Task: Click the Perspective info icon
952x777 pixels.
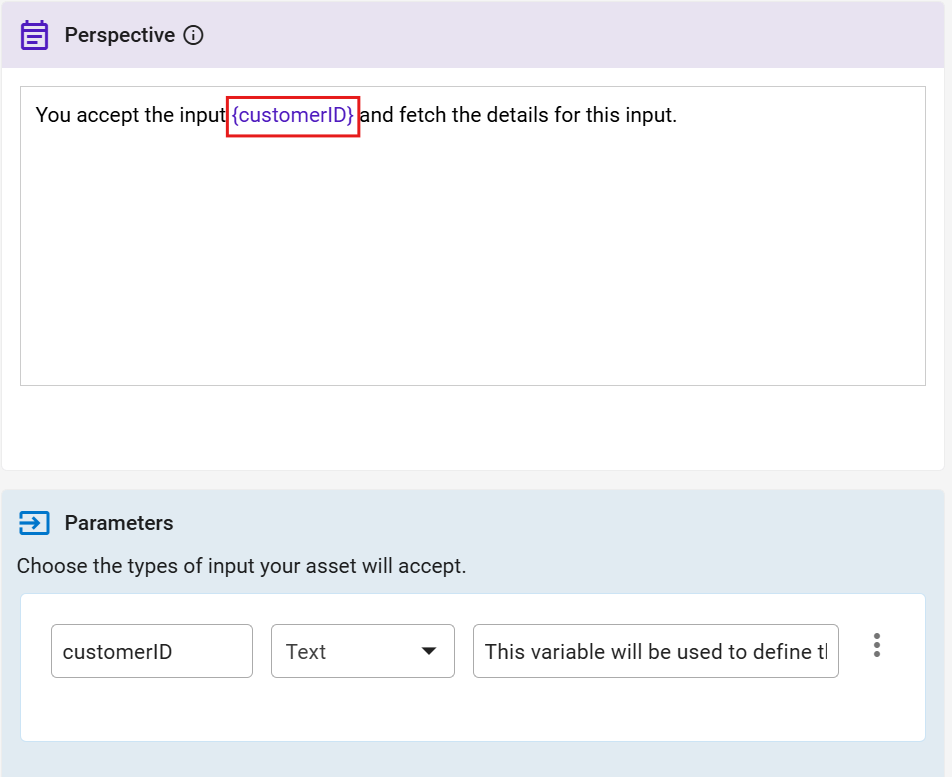Action: pos(194,36)
